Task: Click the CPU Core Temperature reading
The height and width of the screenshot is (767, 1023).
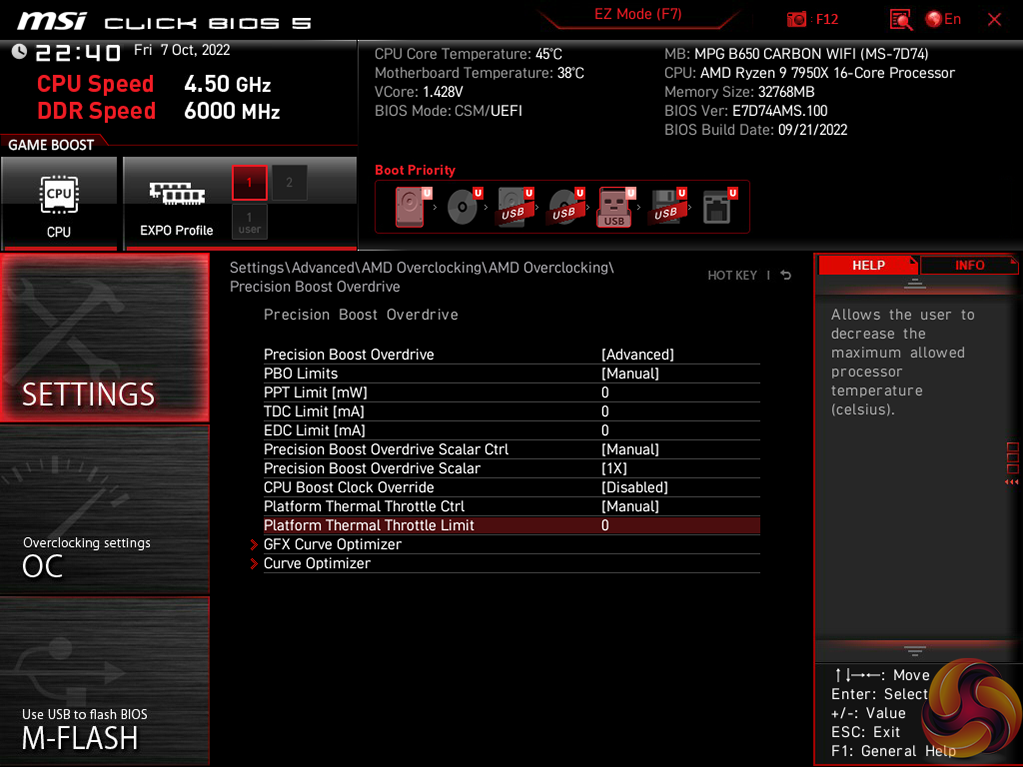Action: point(468,54)
